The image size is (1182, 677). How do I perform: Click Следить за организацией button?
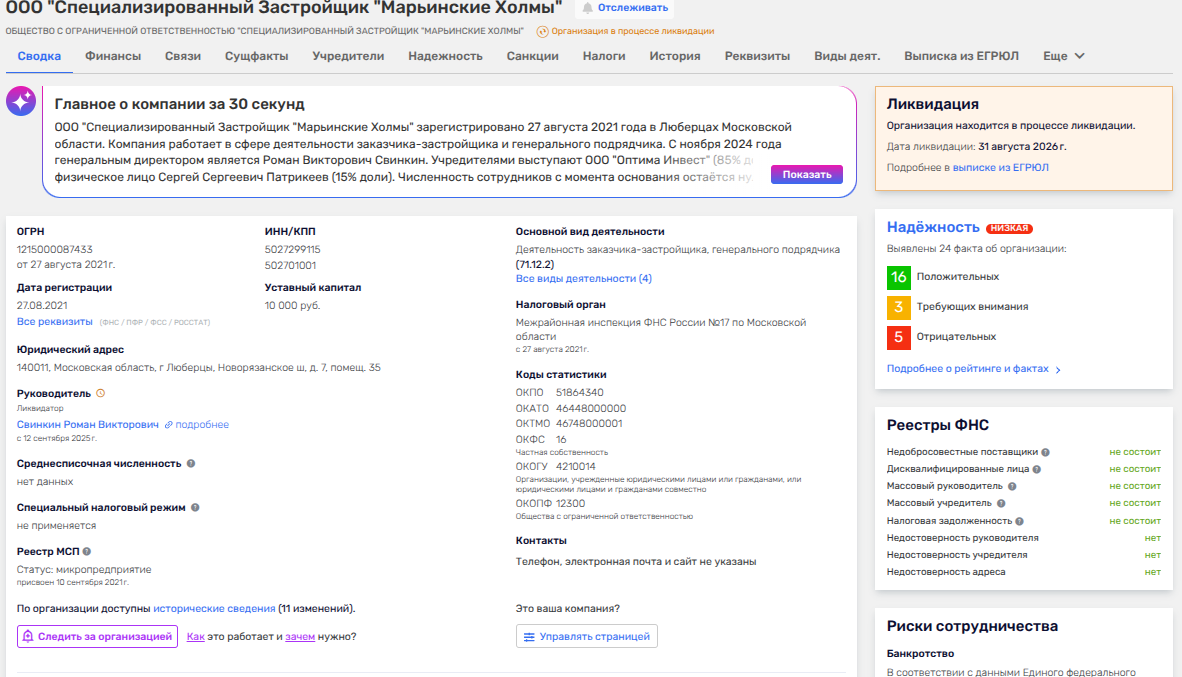point(97,636)
